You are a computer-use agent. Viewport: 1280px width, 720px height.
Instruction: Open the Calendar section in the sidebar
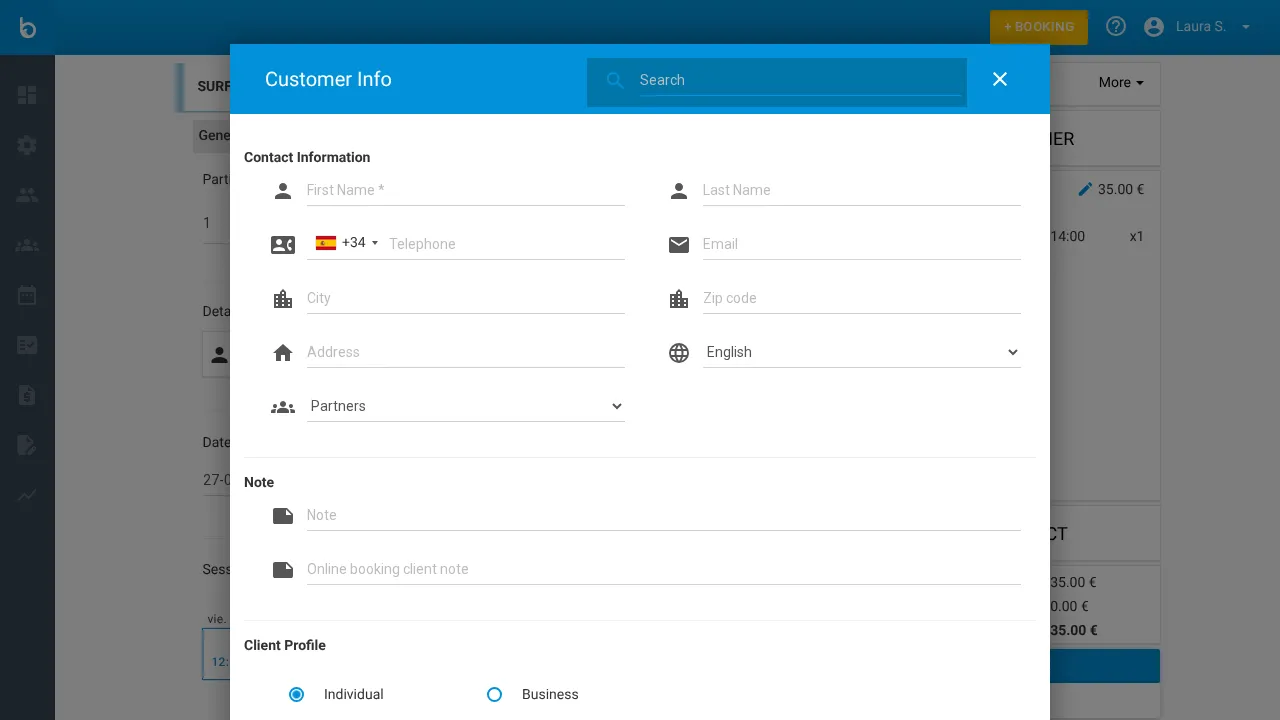27,295
